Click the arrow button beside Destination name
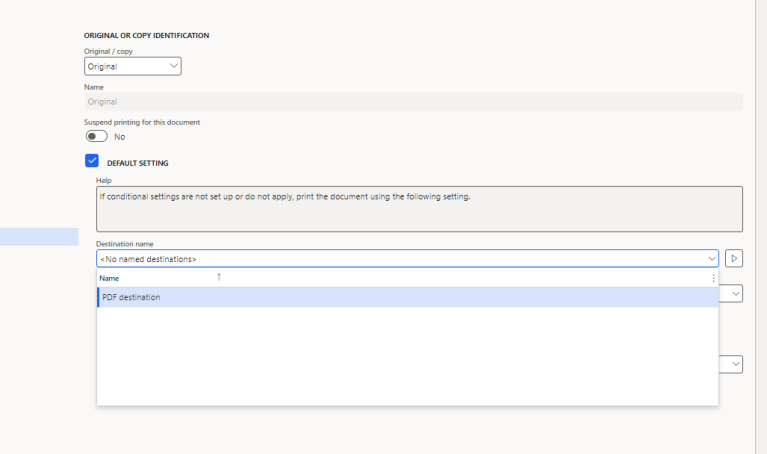 [x=734, y=259]
